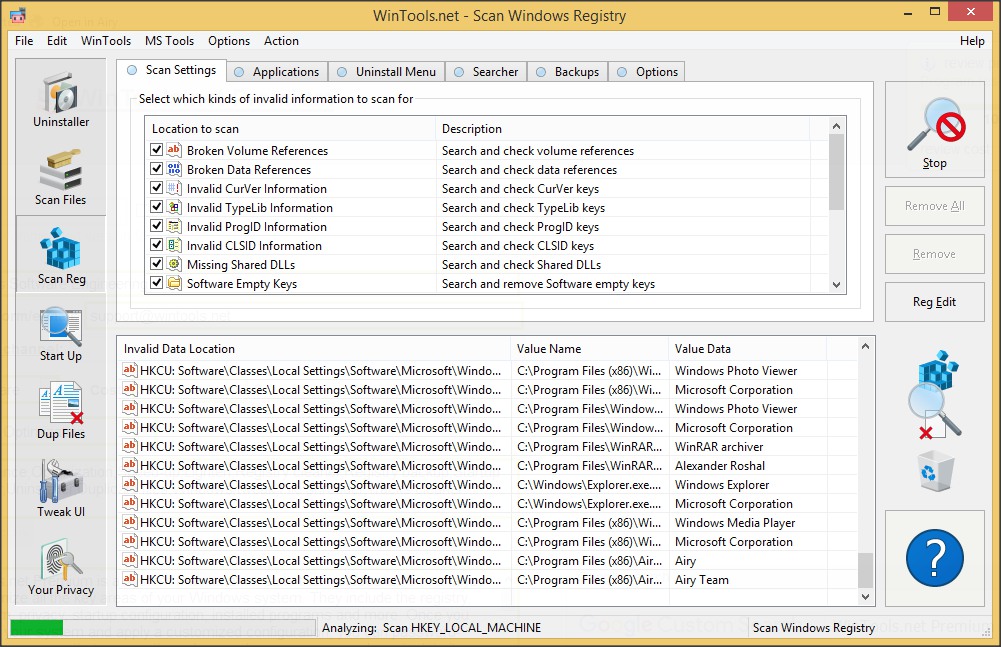This screenshot has width=1001, height=647.
Task: Select the Scan Reg sidebar tool
Action: 61,255
